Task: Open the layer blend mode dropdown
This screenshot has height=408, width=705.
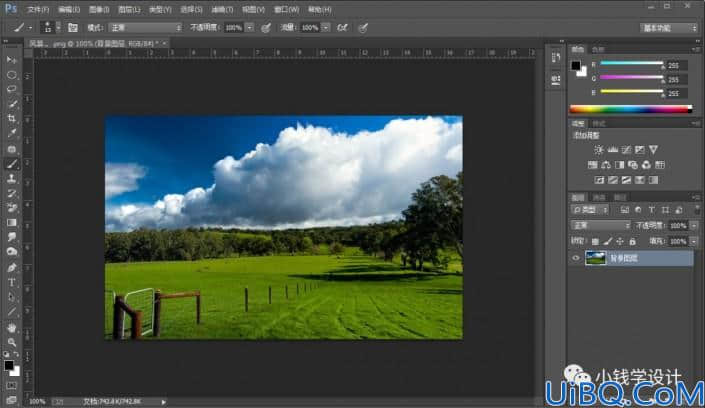Action: 600,225
